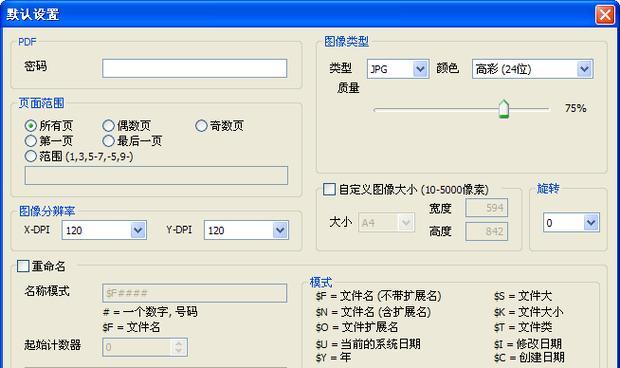This screenshot has width=620, height=368.
Task: Expand the 类型 JPG dropdown
Action: (x=420, y=69)
